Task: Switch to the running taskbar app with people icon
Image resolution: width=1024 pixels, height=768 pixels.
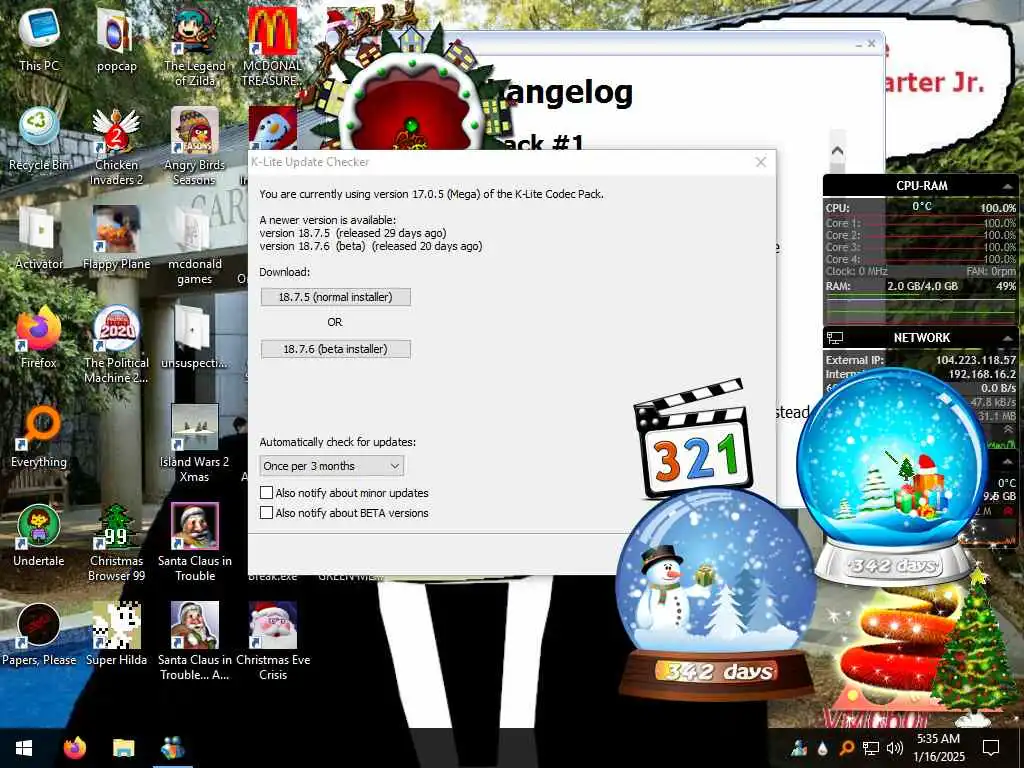Action: (x=172, y=748)
